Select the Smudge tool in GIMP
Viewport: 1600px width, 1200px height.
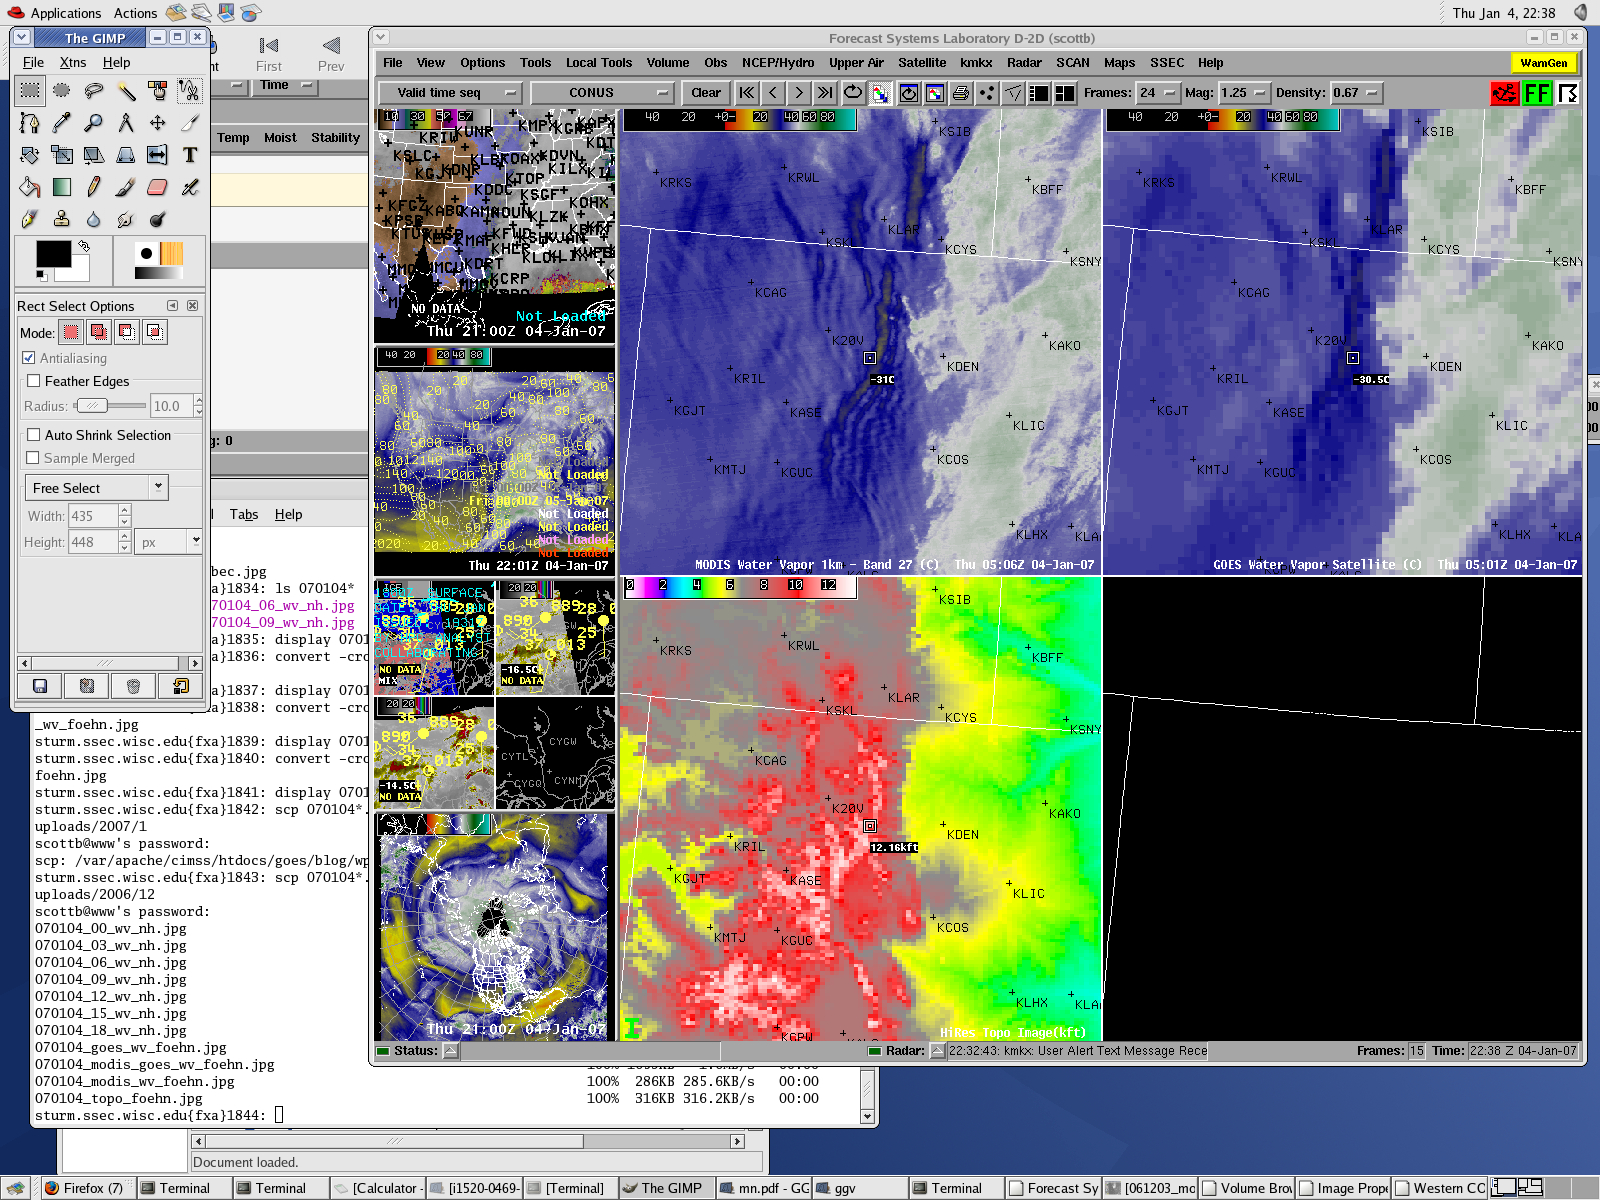click(x=126, y=219)
